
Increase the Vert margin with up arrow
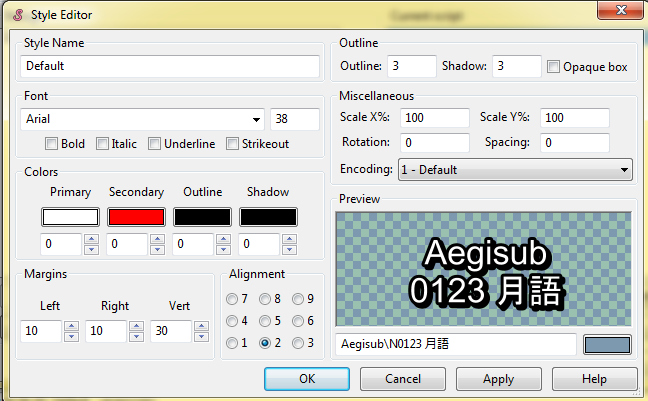click(x=201, y=326)
